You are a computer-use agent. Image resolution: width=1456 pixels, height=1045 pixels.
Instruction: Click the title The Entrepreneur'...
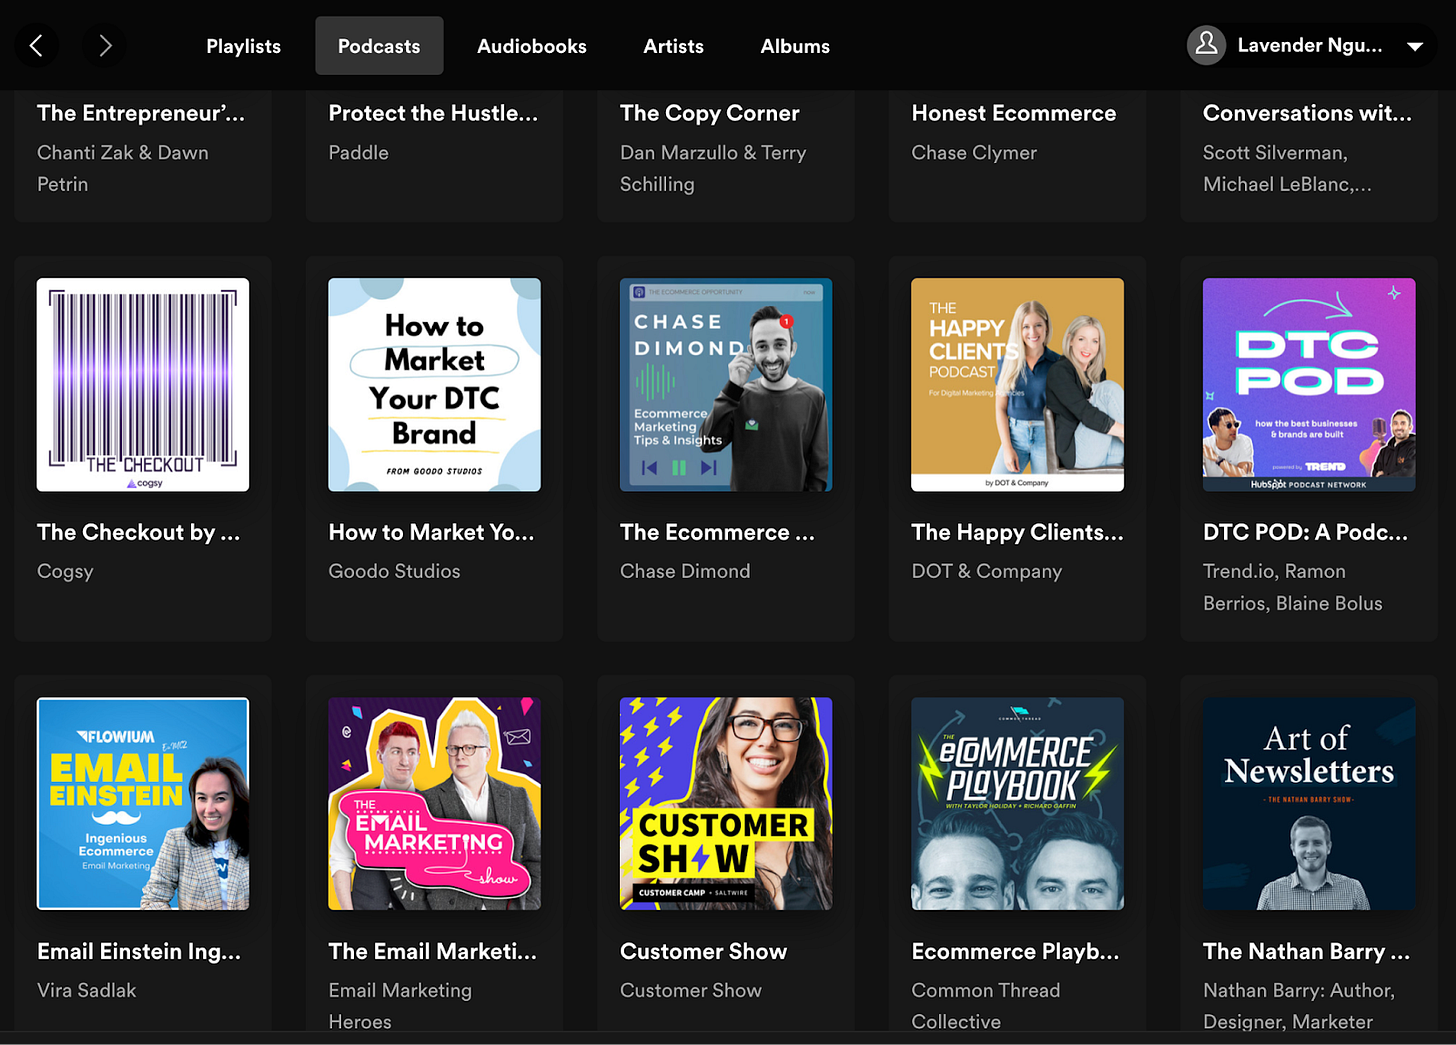click(141, 113)
